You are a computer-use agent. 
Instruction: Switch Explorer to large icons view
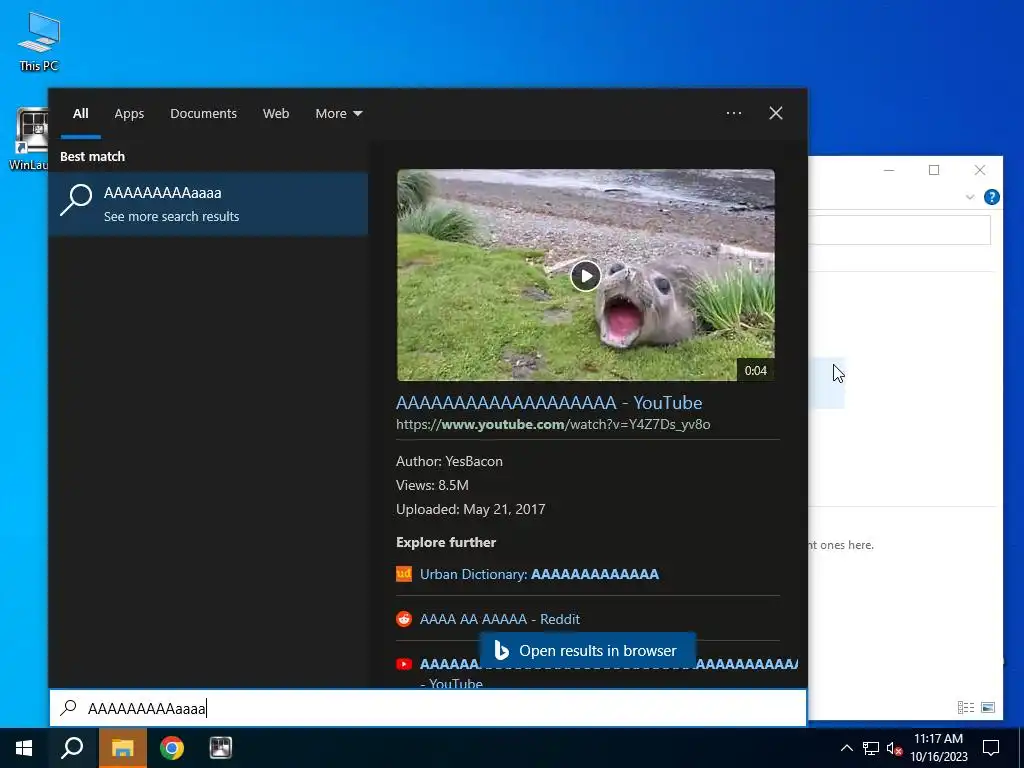tap(987, 707)
